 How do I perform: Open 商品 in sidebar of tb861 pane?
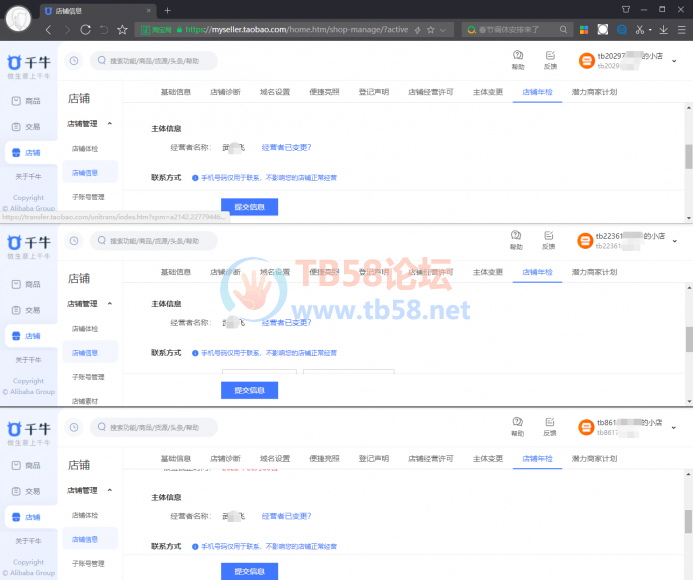26,466
